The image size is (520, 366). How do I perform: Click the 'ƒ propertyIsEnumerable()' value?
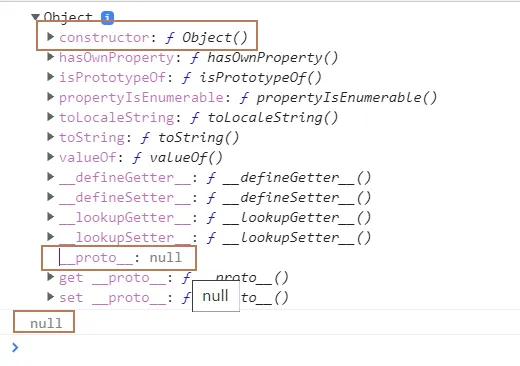click(x=338, y=98)
